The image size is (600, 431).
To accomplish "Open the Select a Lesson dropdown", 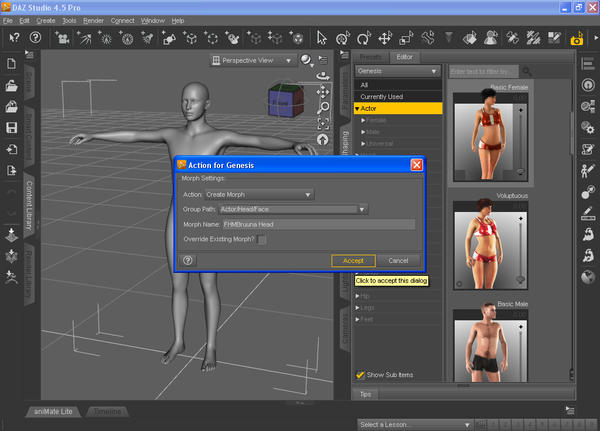I will tap(415, 424).
